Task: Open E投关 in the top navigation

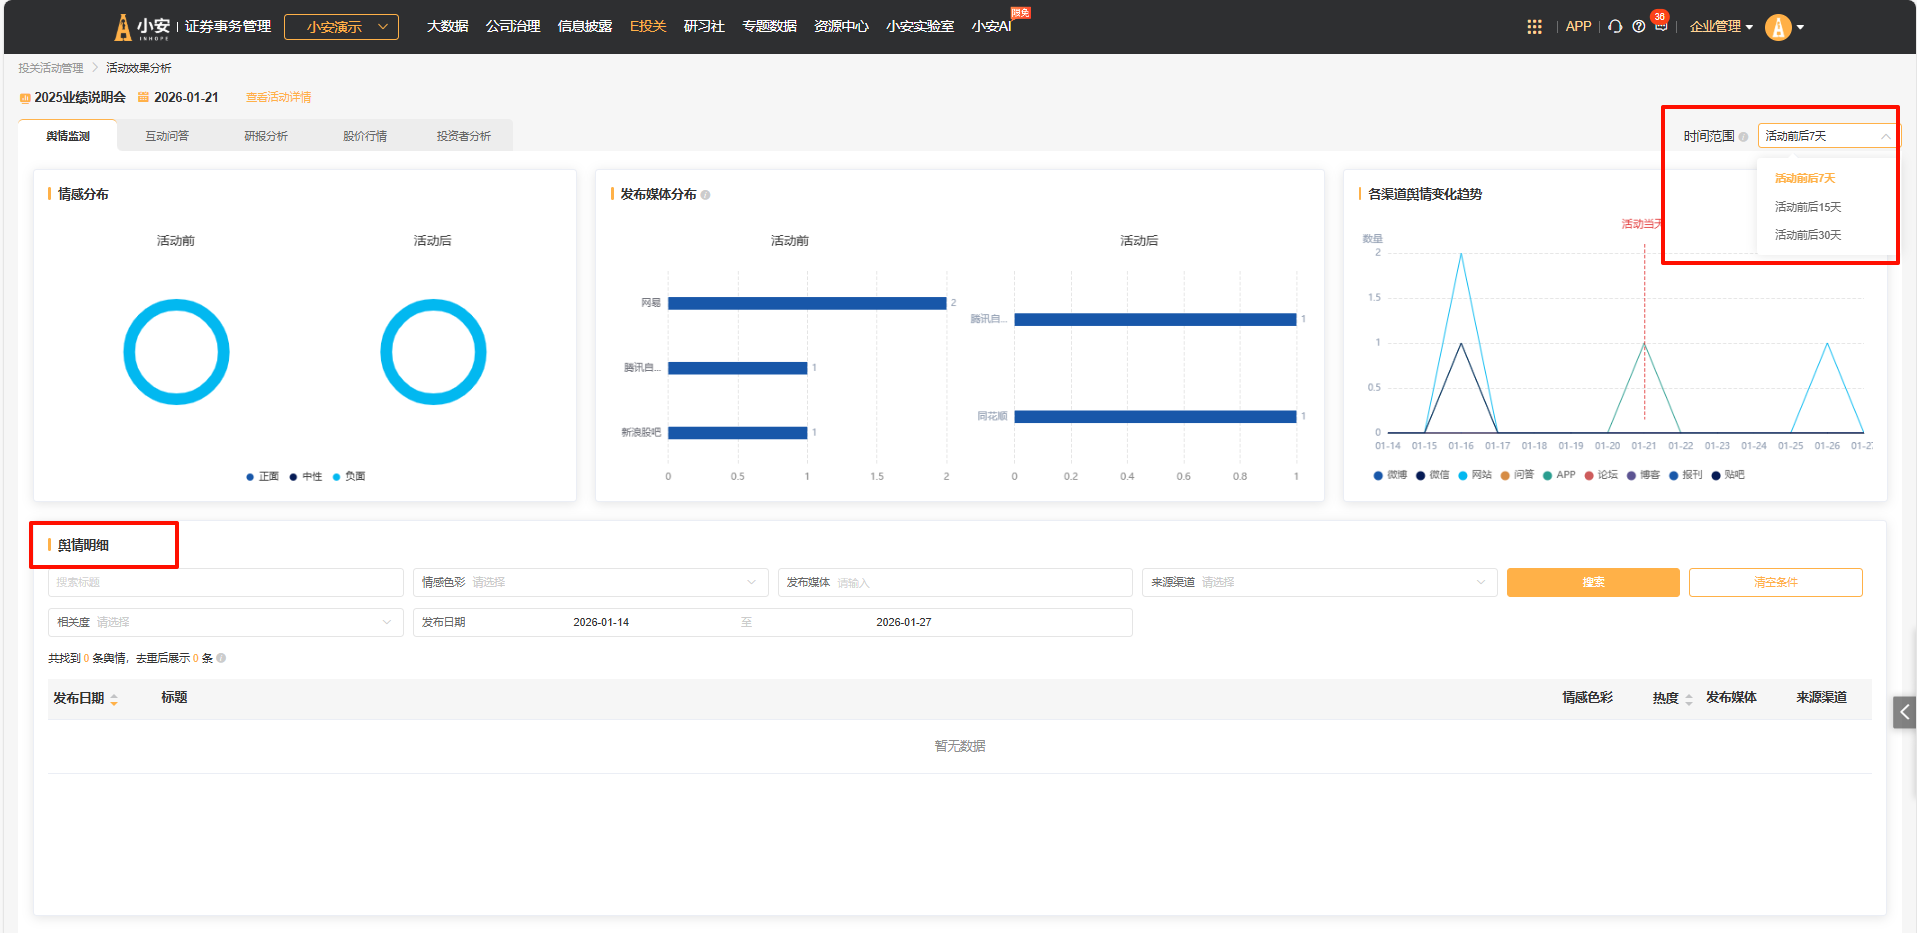Action: click(648, 27)
